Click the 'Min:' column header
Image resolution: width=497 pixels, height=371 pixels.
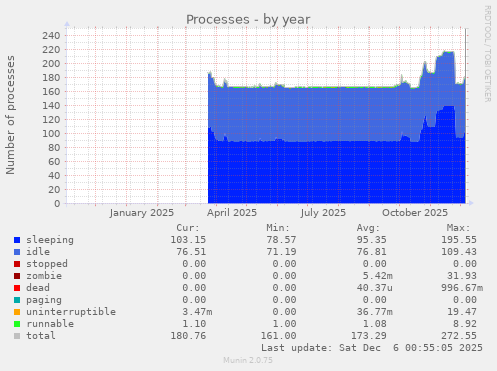tap(278, 228)
